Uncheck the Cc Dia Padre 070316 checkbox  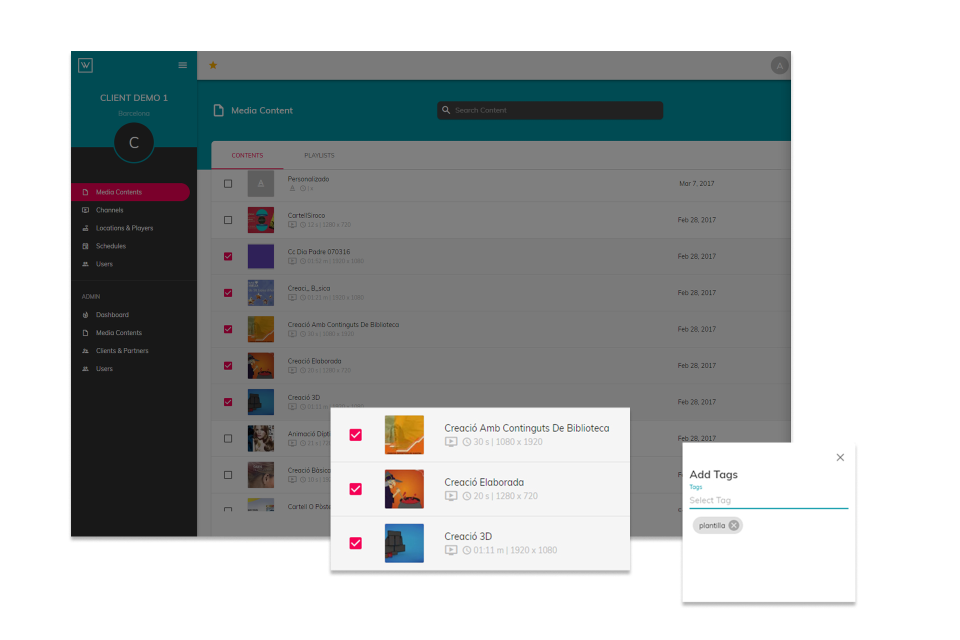pyautogui.click(x=228, y=257)
